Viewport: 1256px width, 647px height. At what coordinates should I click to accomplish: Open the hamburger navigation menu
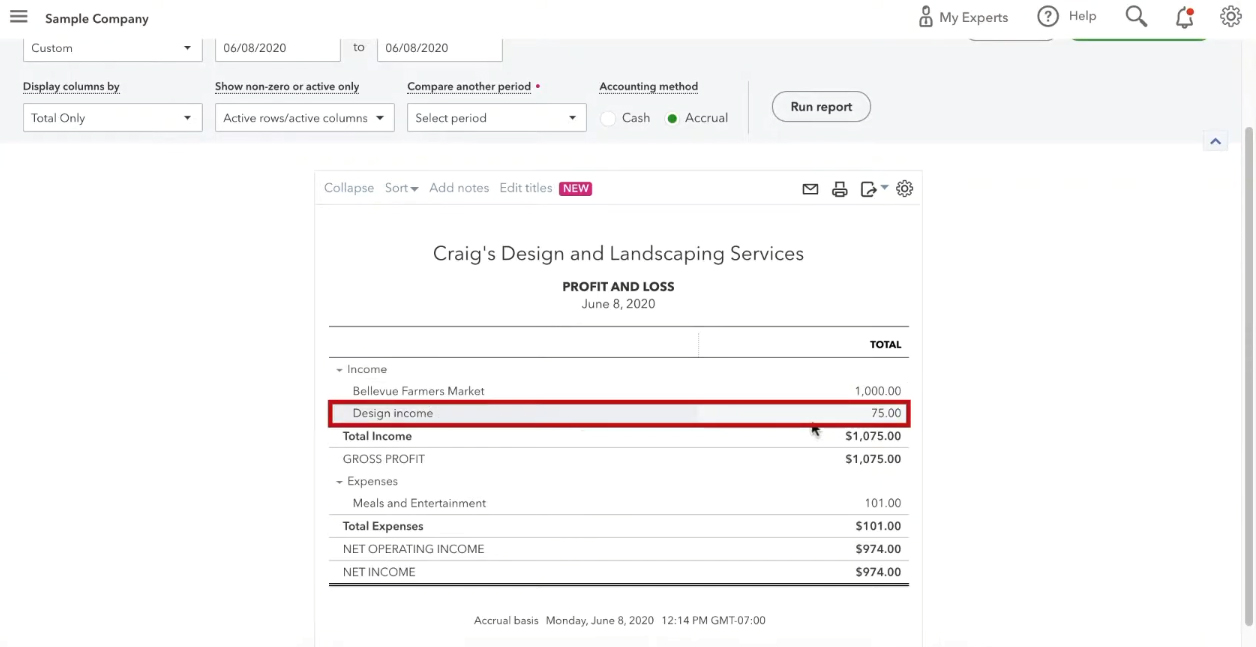coord(18,17)
